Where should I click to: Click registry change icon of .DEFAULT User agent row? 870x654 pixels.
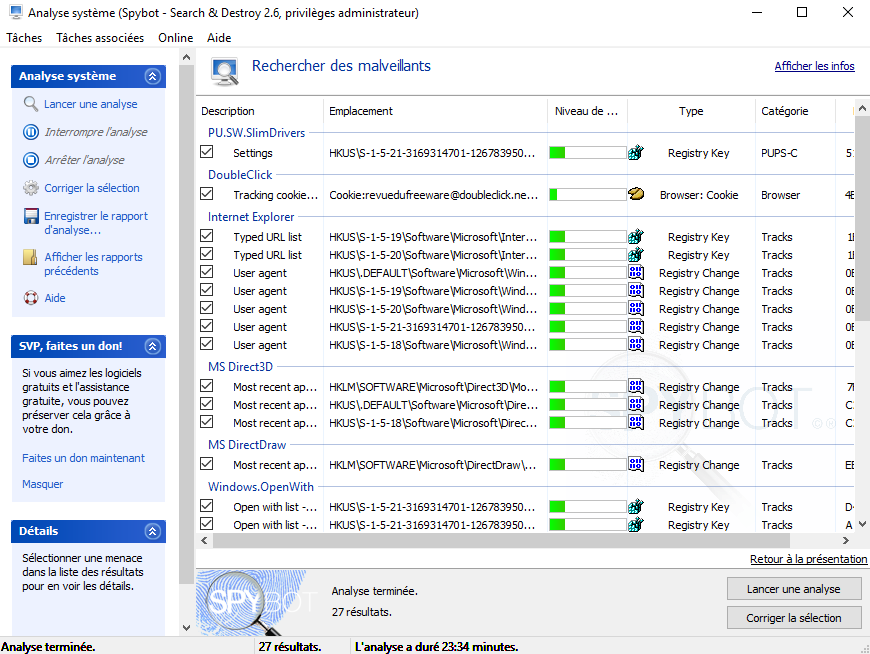click(636, 272)
